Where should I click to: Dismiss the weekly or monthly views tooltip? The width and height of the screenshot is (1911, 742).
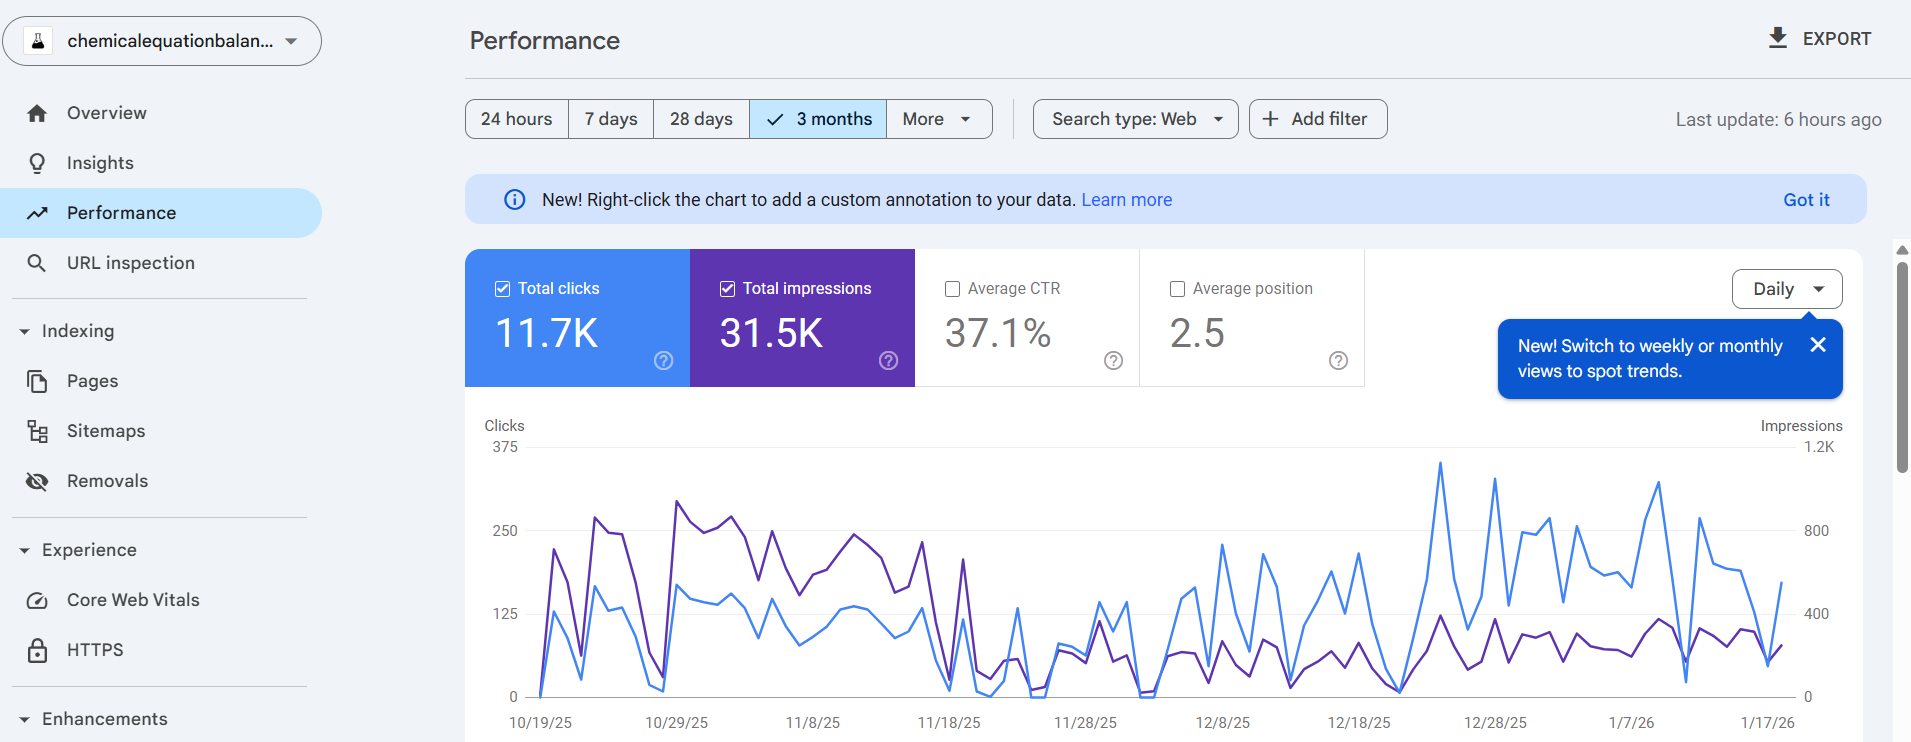click(1817, 345)
